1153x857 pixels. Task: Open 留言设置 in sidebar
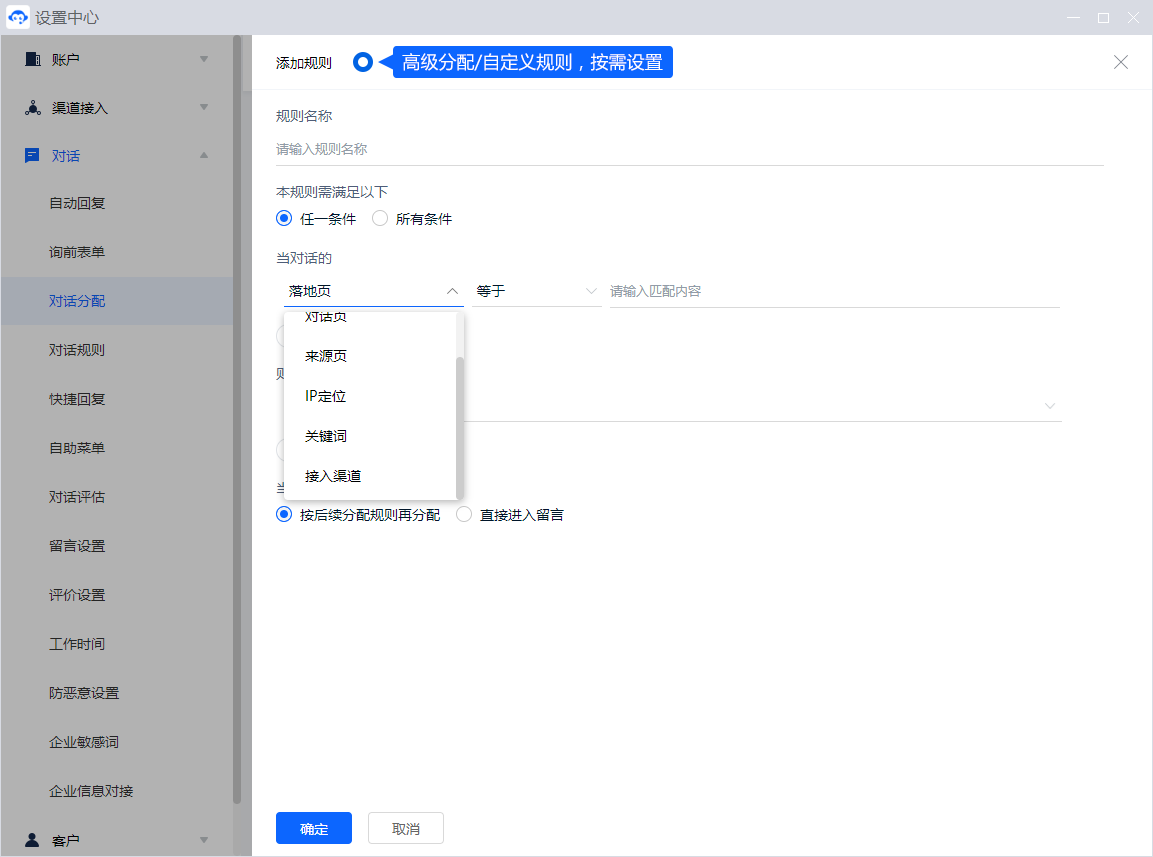[x=77, y=546]
